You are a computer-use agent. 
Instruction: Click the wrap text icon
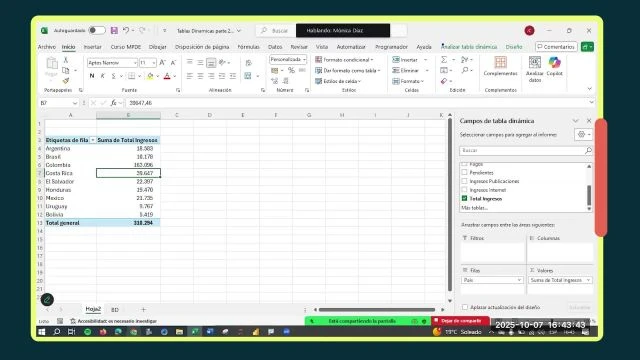tap(248, 62)
